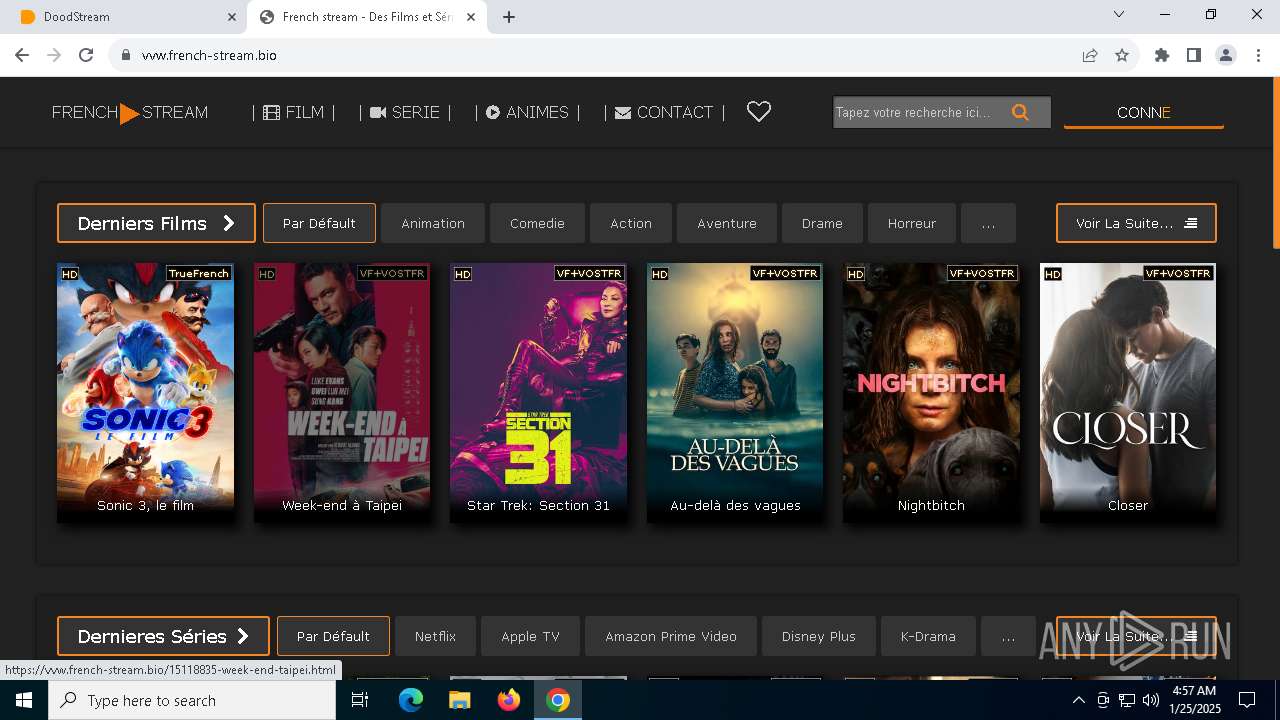The height and width of the screenshot is (720, 1280).
Task: Open Chrome profile avatar
Action: (x=1226, y=55)
